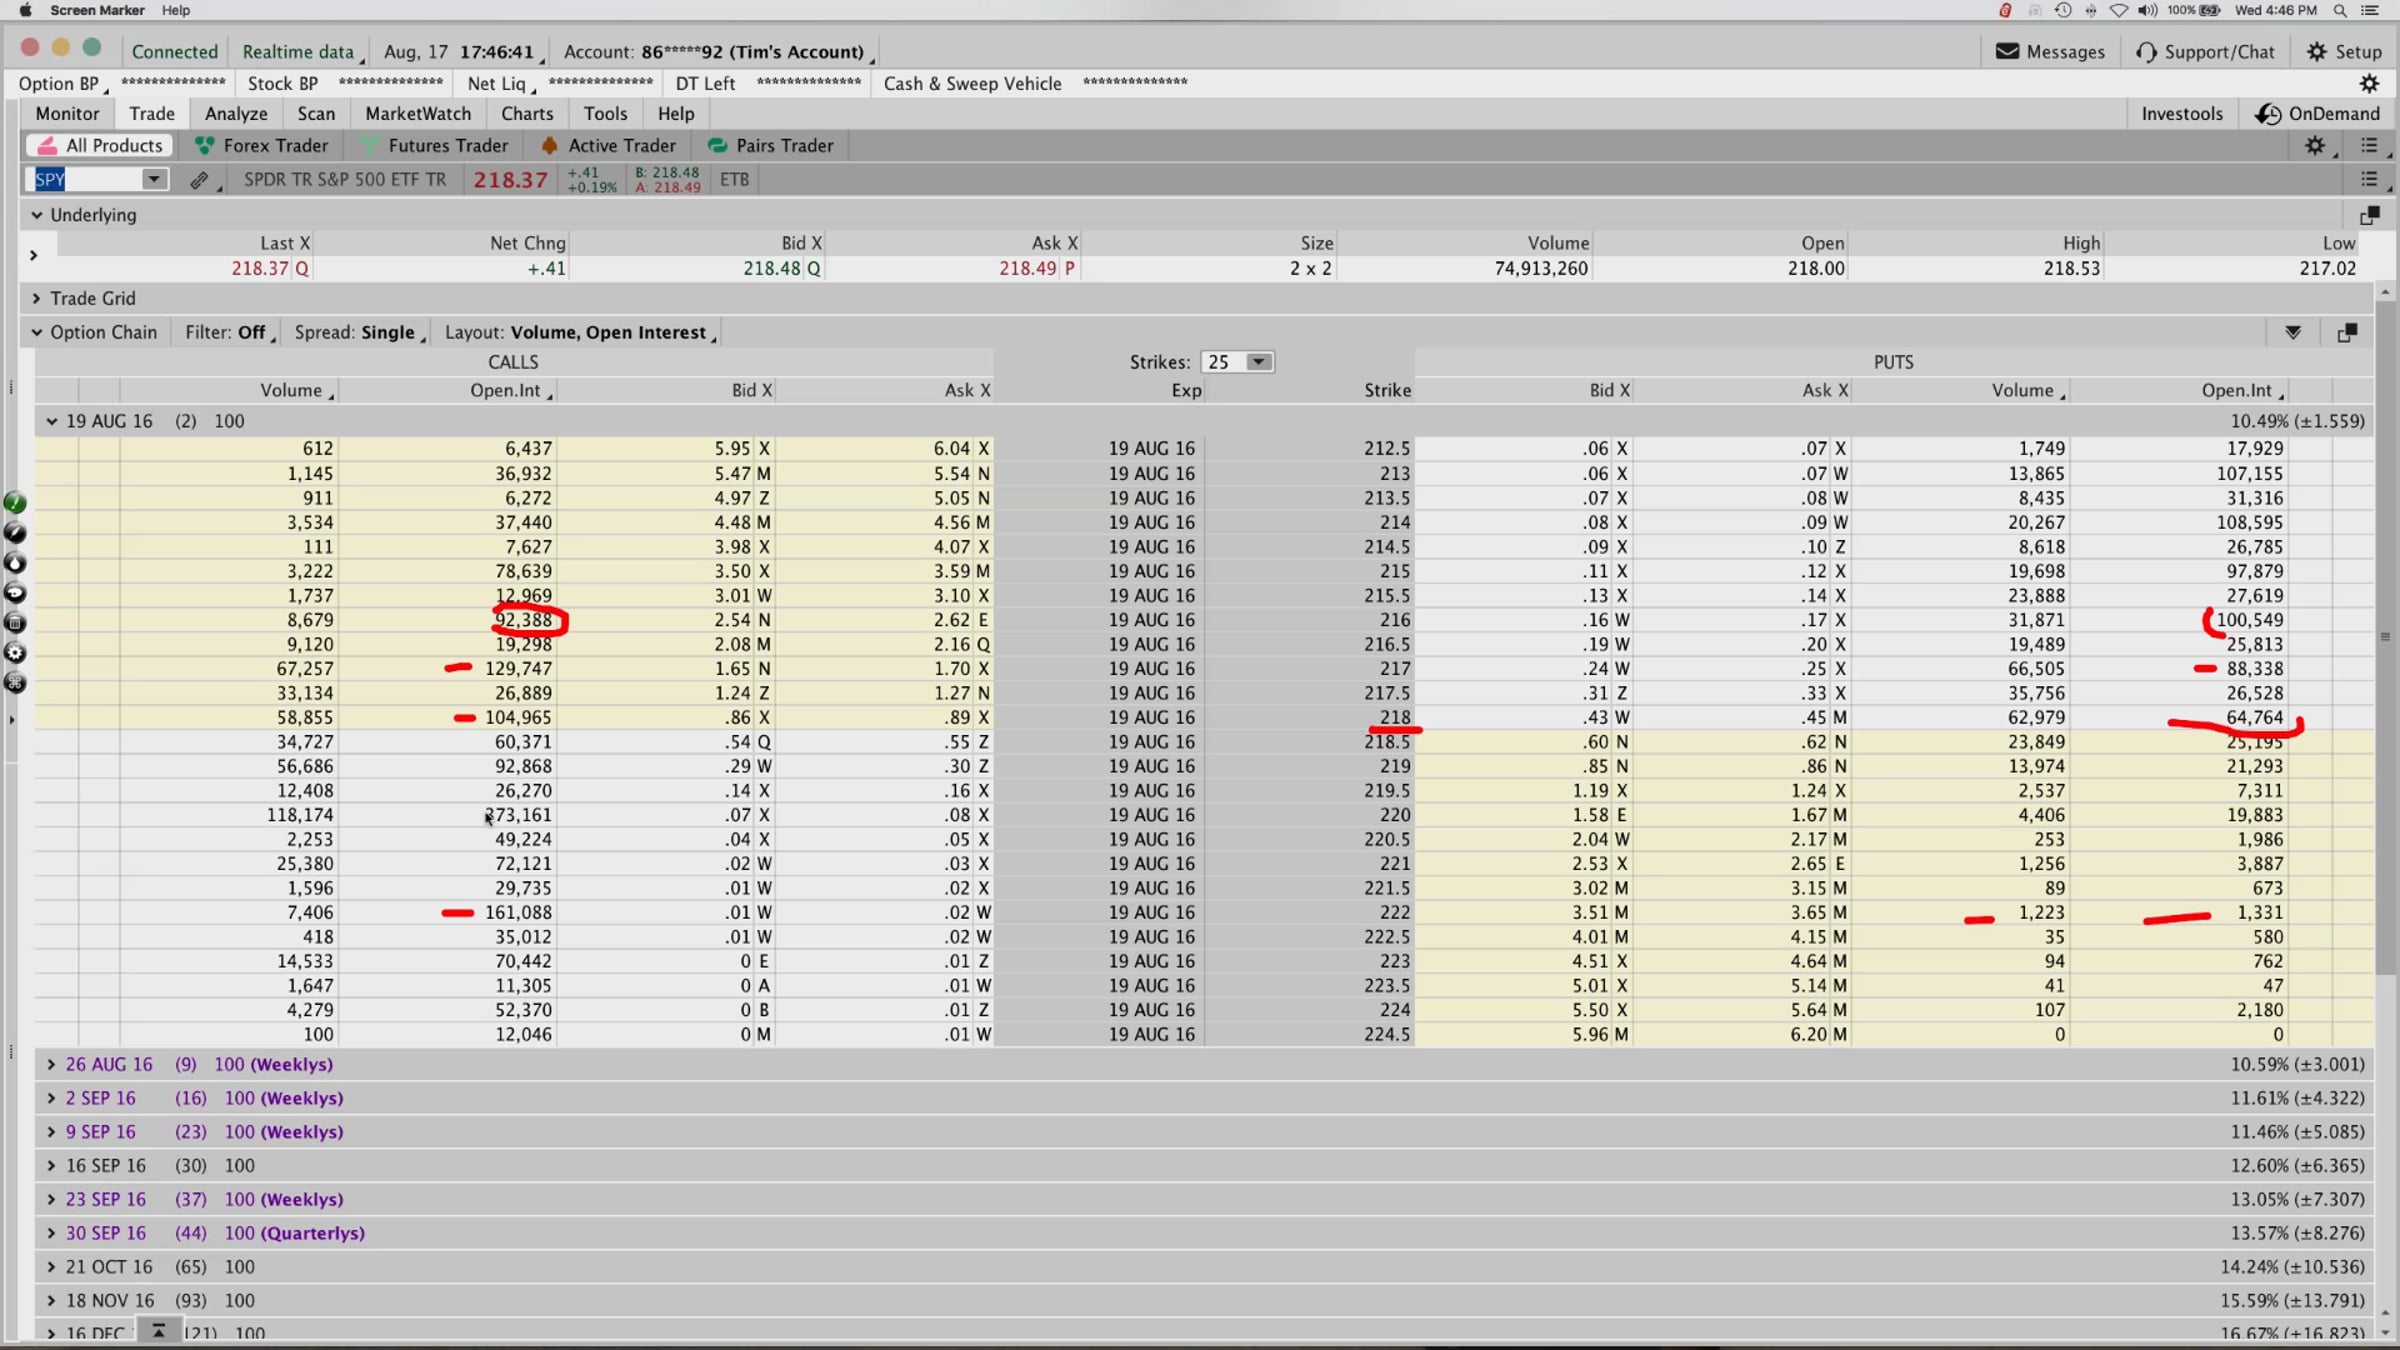Click the Messages envelope icon

click(2007, 51)
